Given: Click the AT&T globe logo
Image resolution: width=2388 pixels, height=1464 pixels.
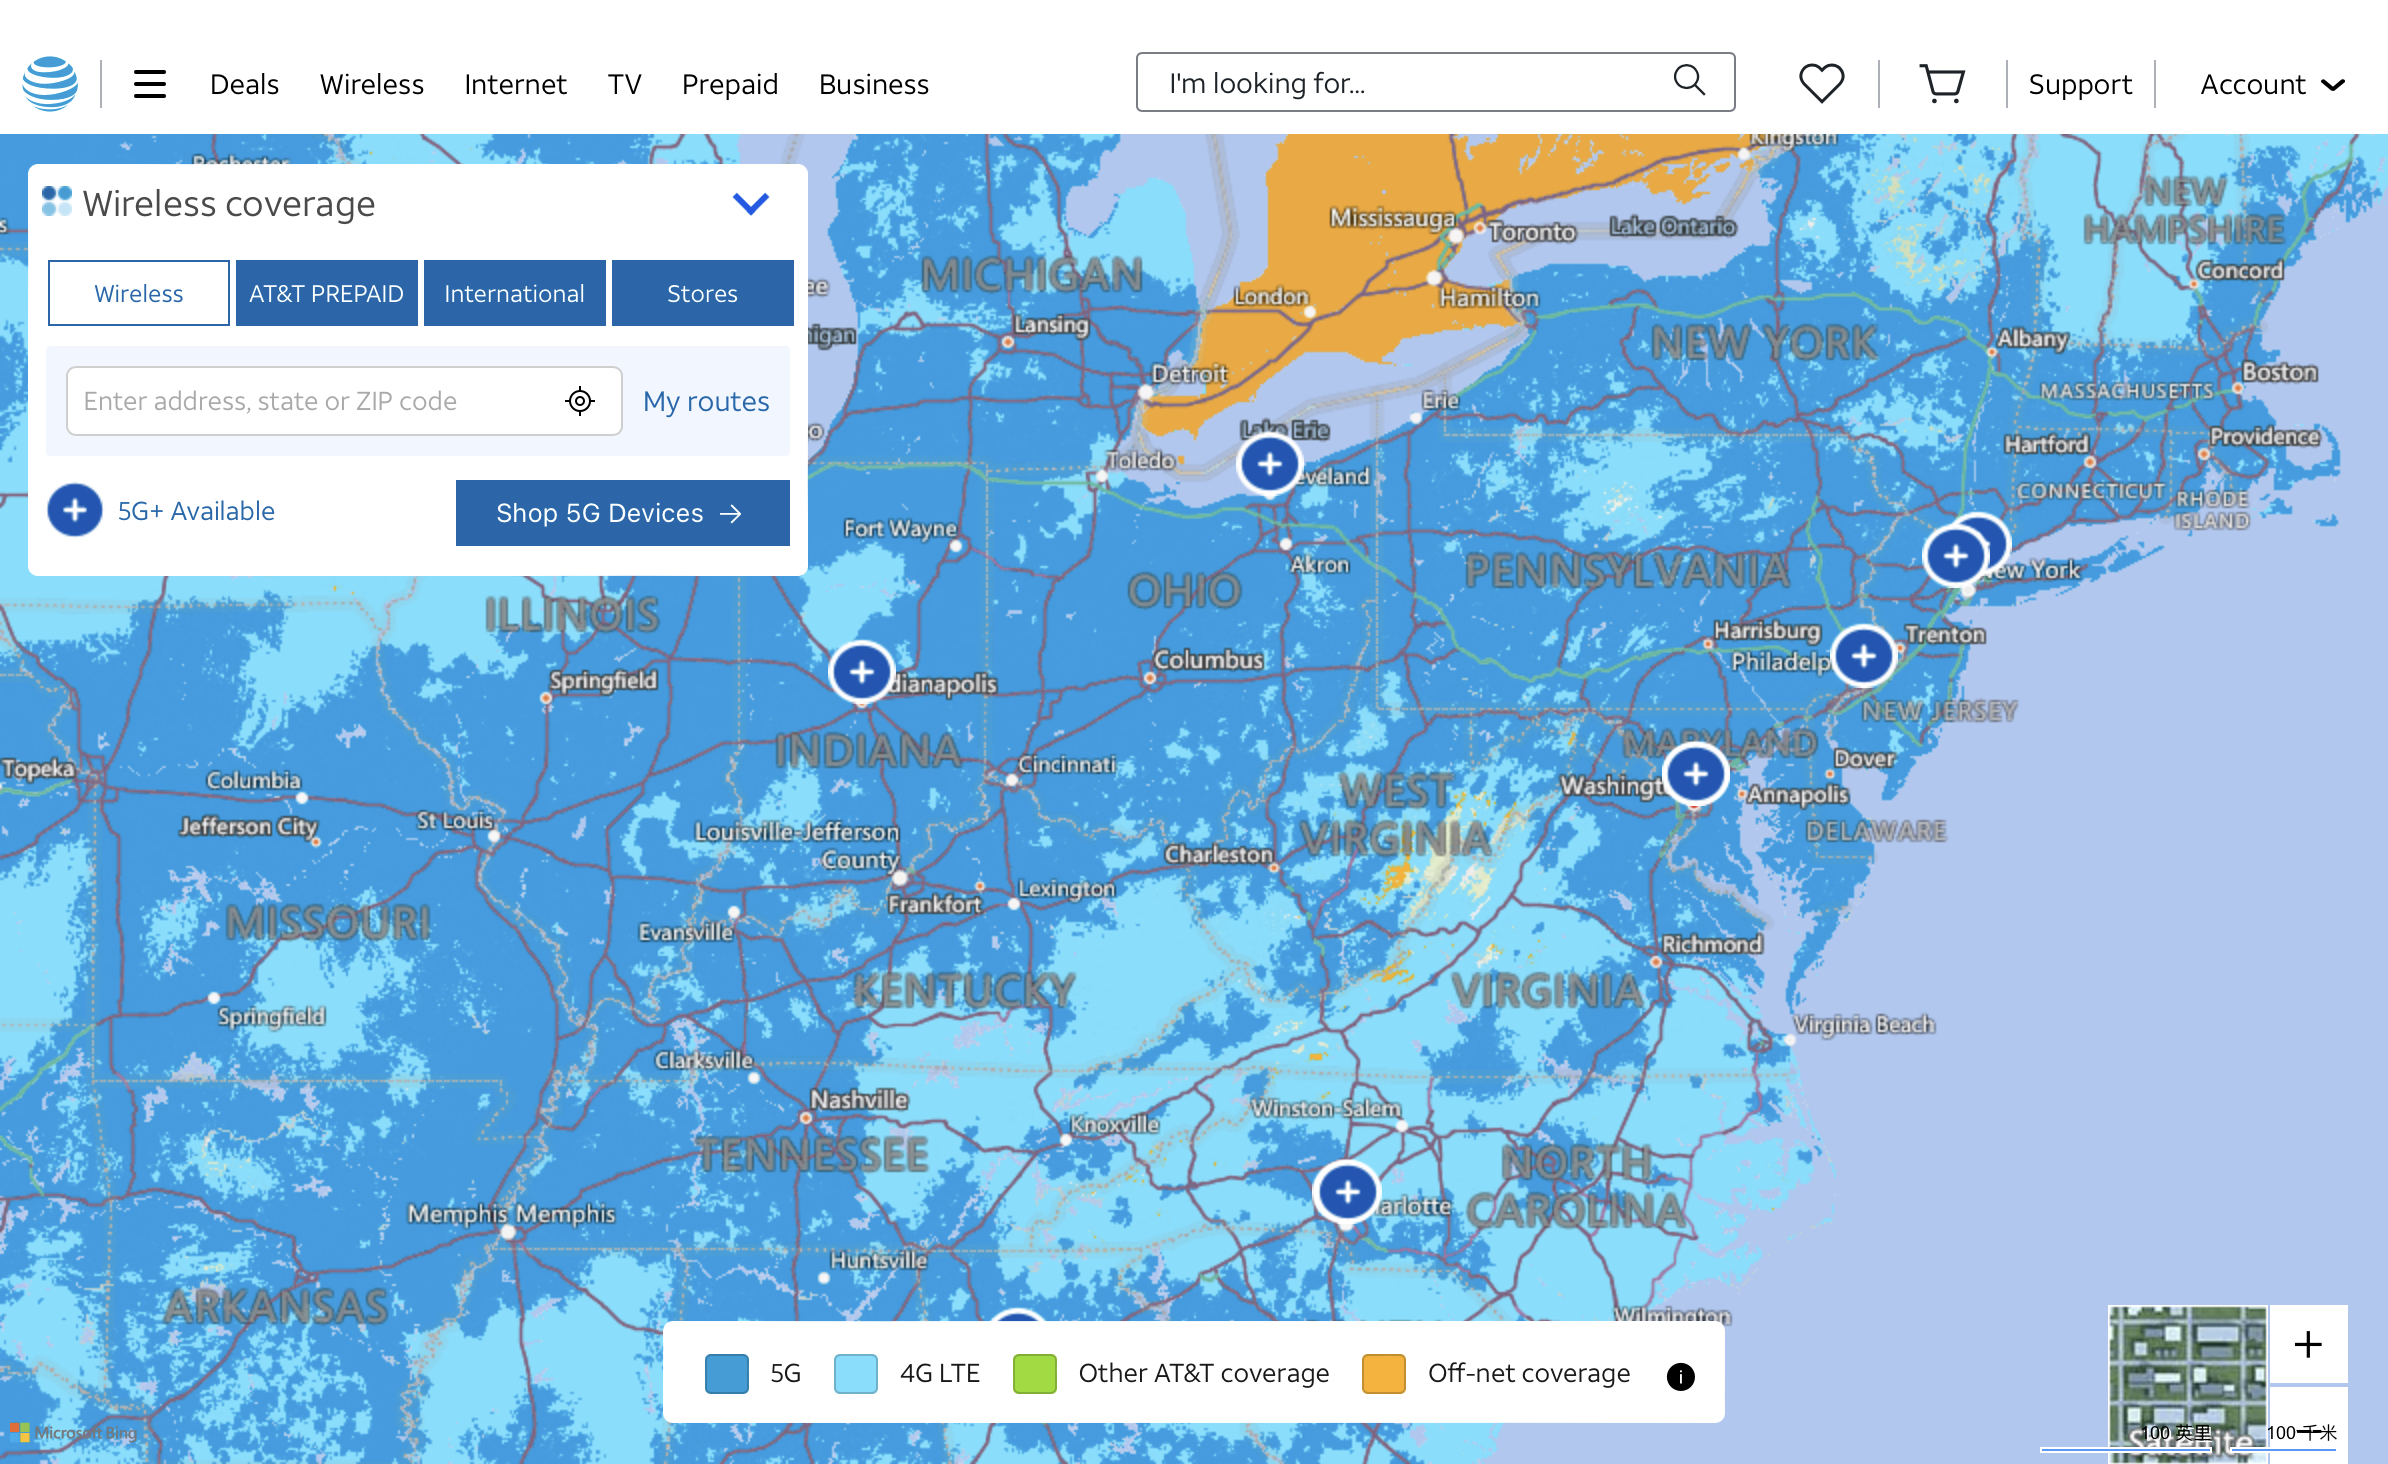Looking at the screenshot, I should [50, 84].
